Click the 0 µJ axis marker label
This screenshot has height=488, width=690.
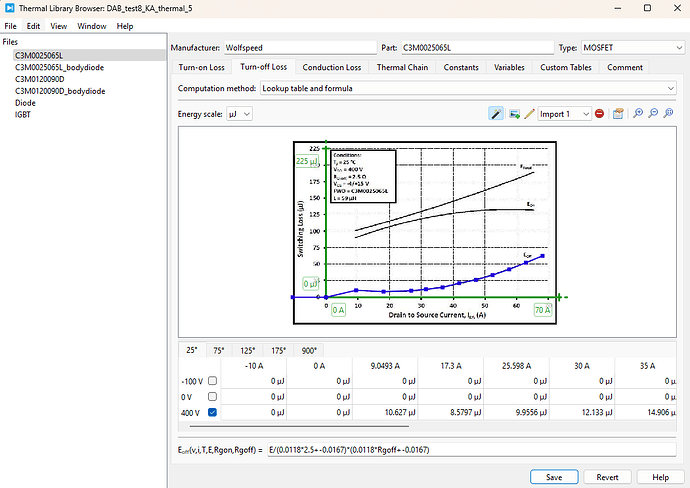(310, 284)
